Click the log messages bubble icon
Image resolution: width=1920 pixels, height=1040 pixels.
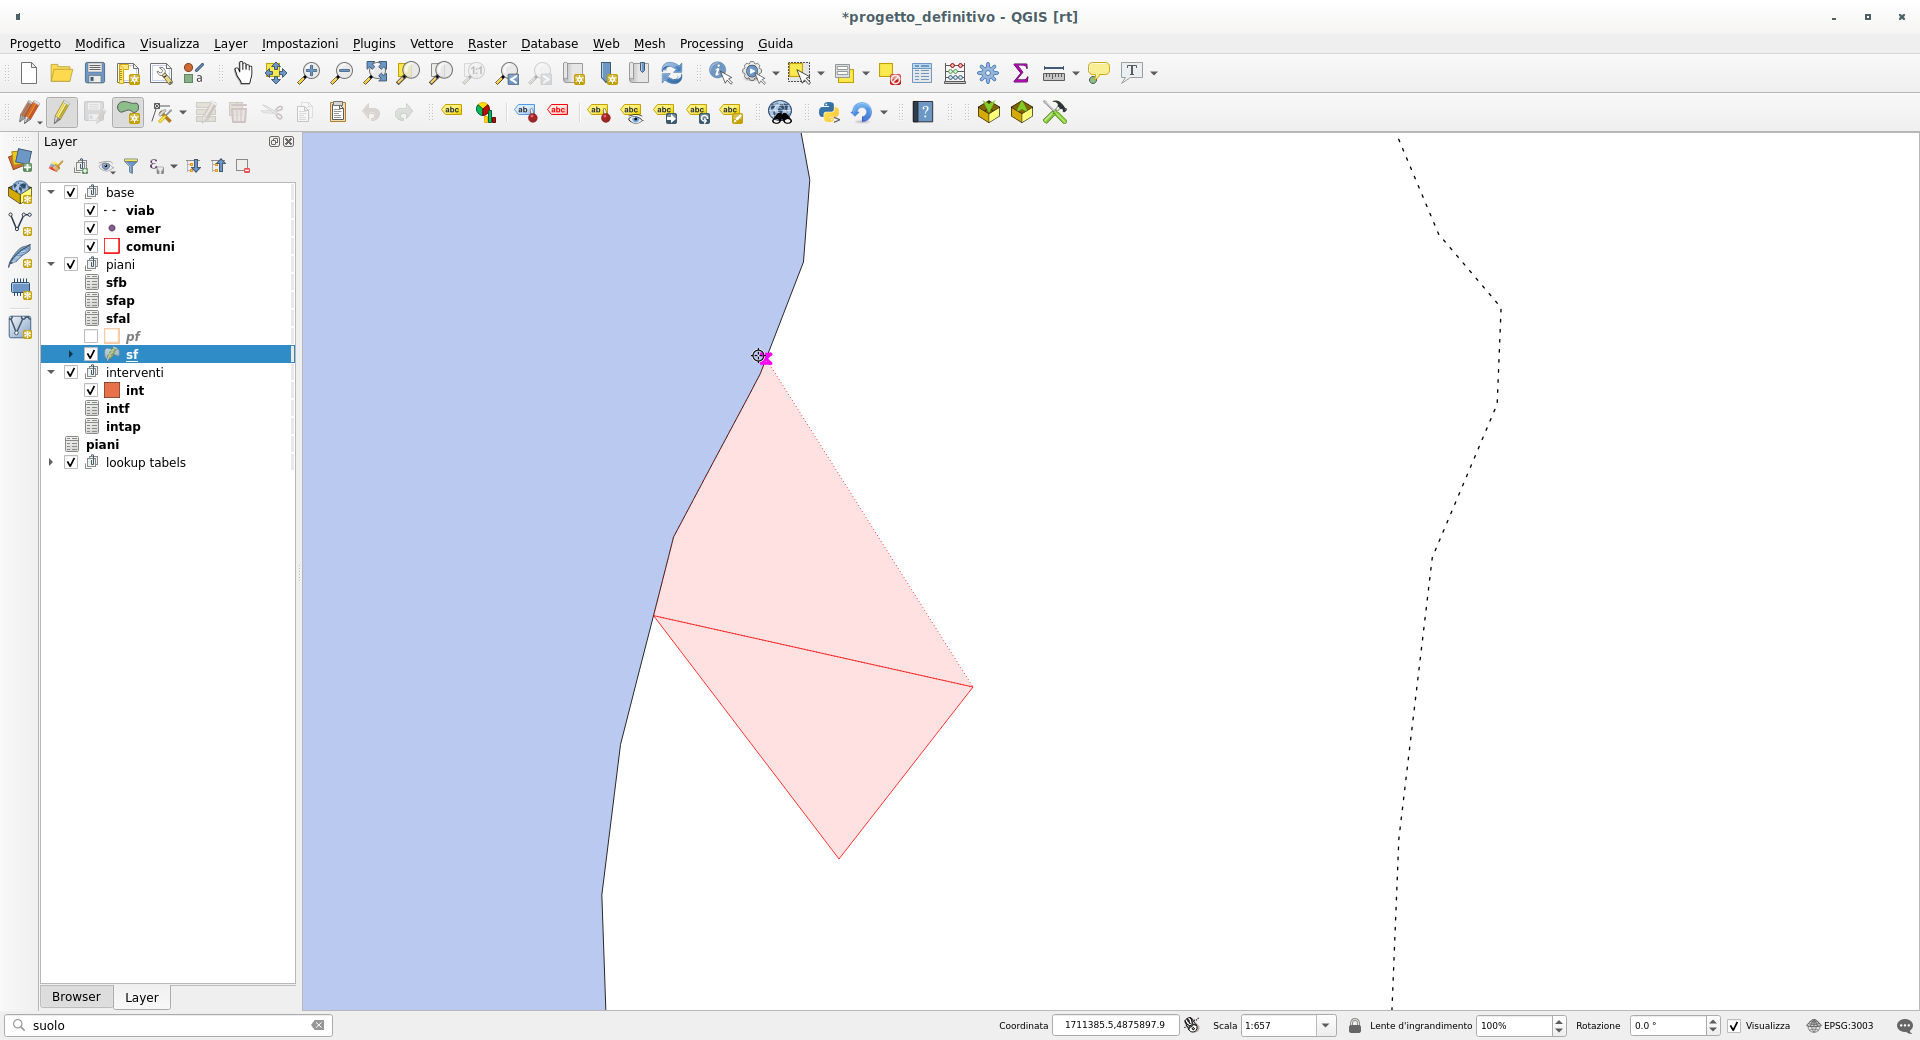click(x=1904, y=1026)
